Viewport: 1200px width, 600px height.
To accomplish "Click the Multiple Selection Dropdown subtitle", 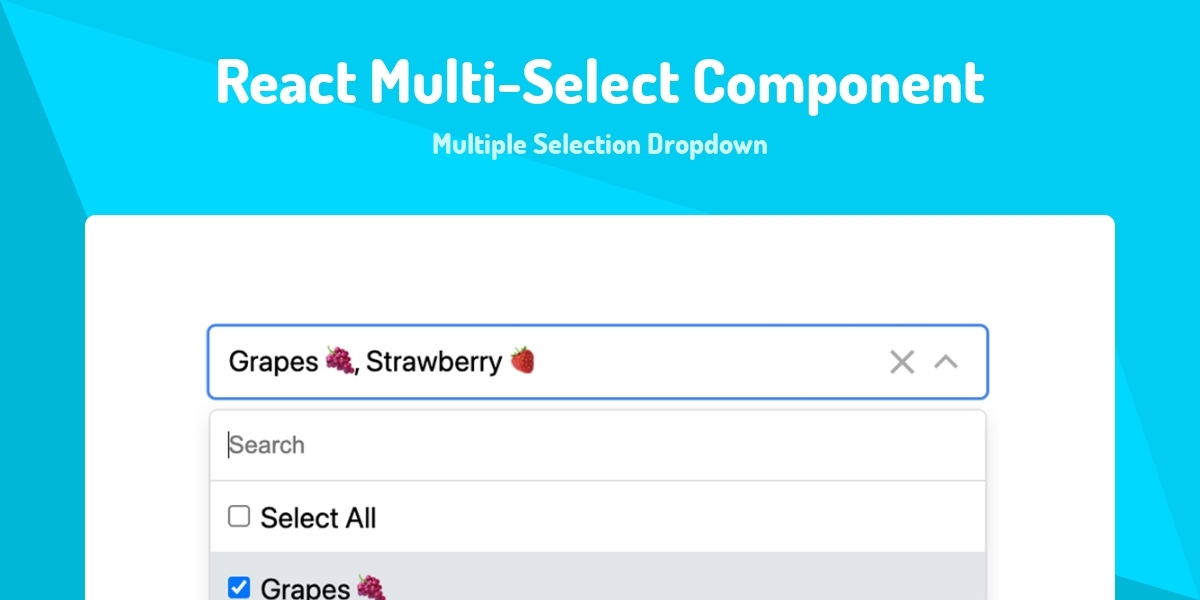I will 600,144.
